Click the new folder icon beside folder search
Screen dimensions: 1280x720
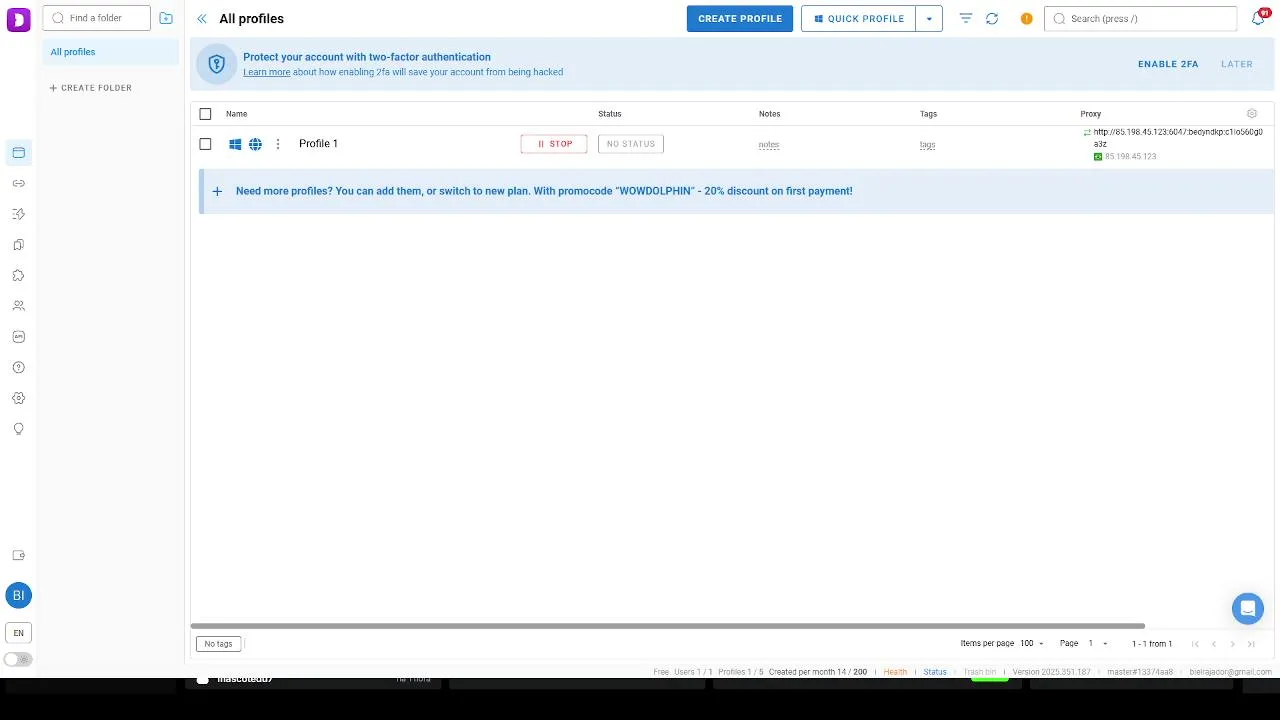166,18
